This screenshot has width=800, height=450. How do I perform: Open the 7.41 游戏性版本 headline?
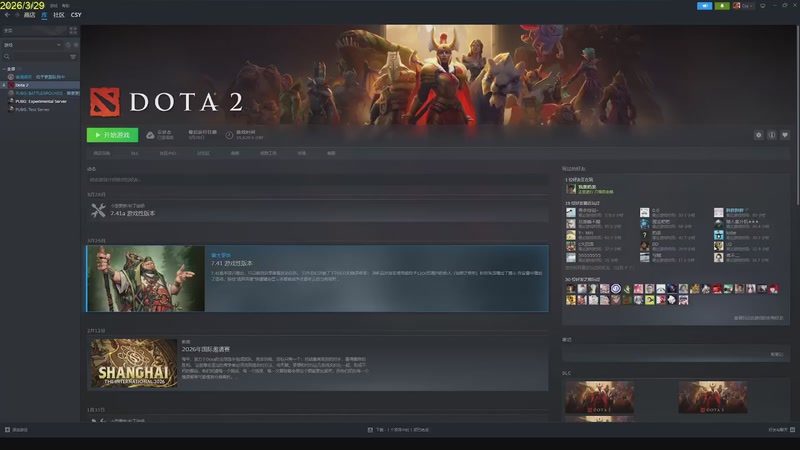[232, 263]
